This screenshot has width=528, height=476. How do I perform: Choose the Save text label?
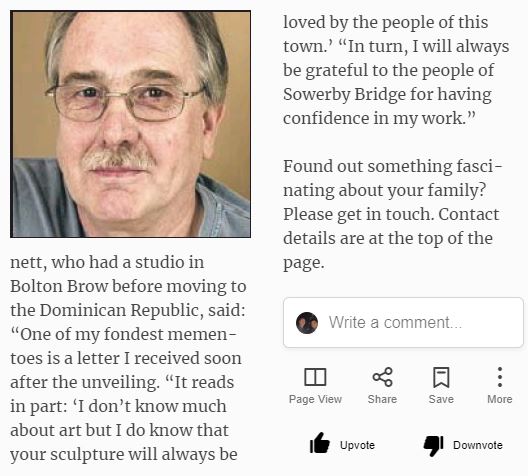(x=441, y=399)
